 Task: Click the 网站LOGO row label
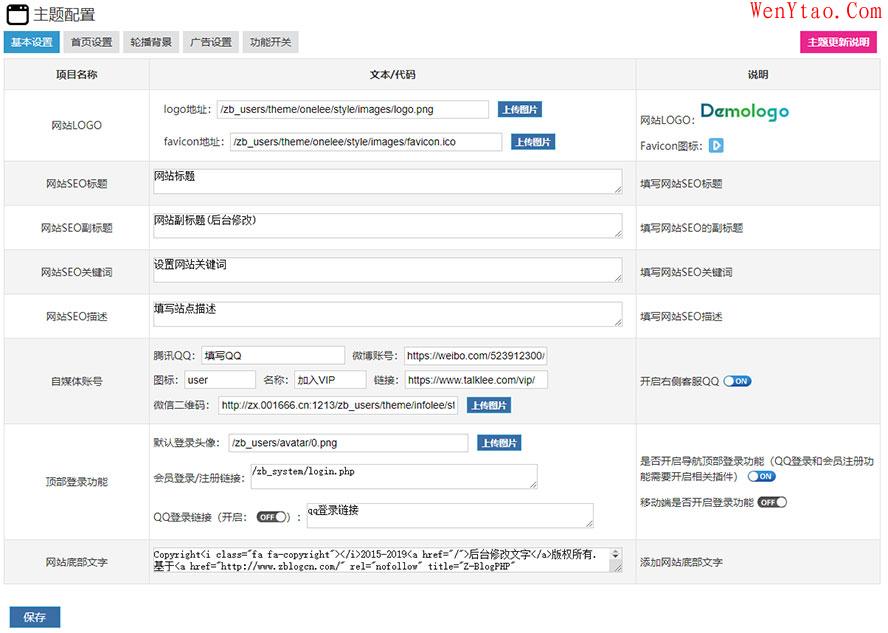76,125
